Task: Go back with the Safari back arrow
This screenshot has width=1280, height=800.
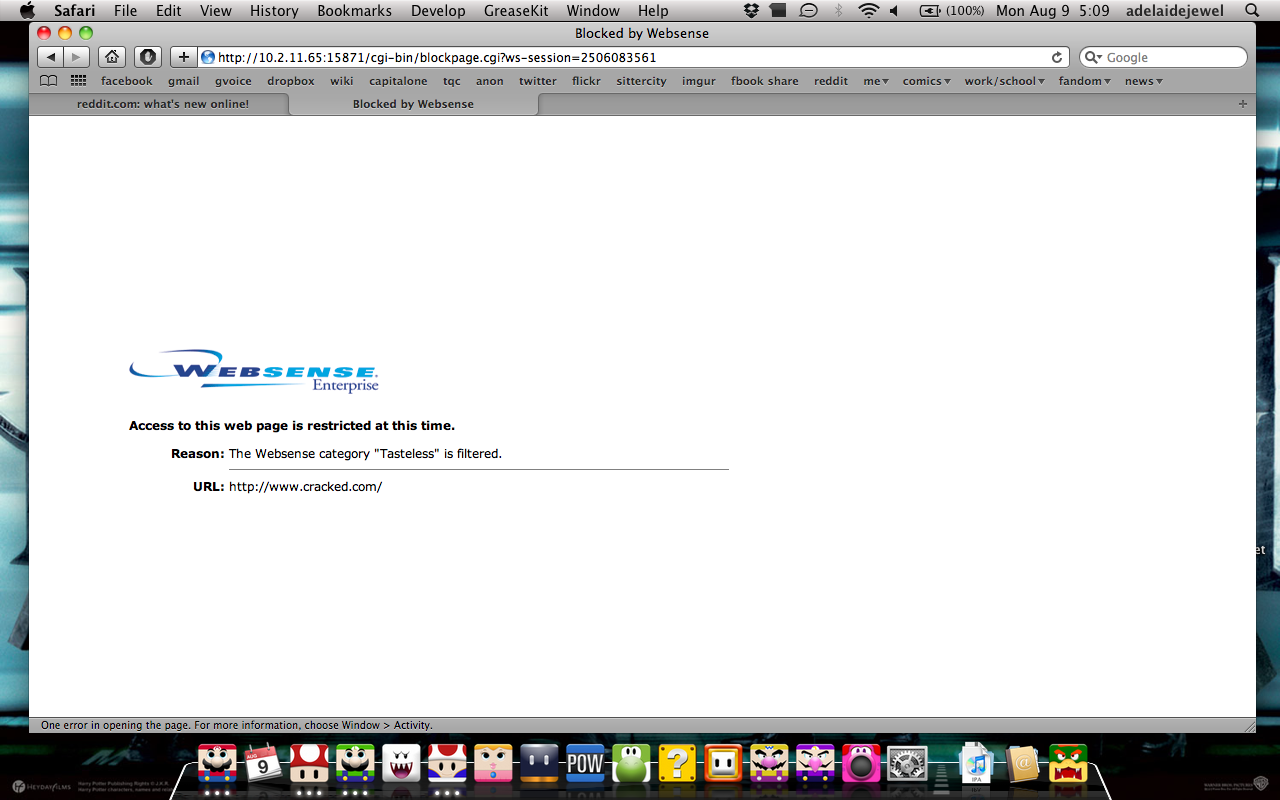Action: (x=52, y=57)
